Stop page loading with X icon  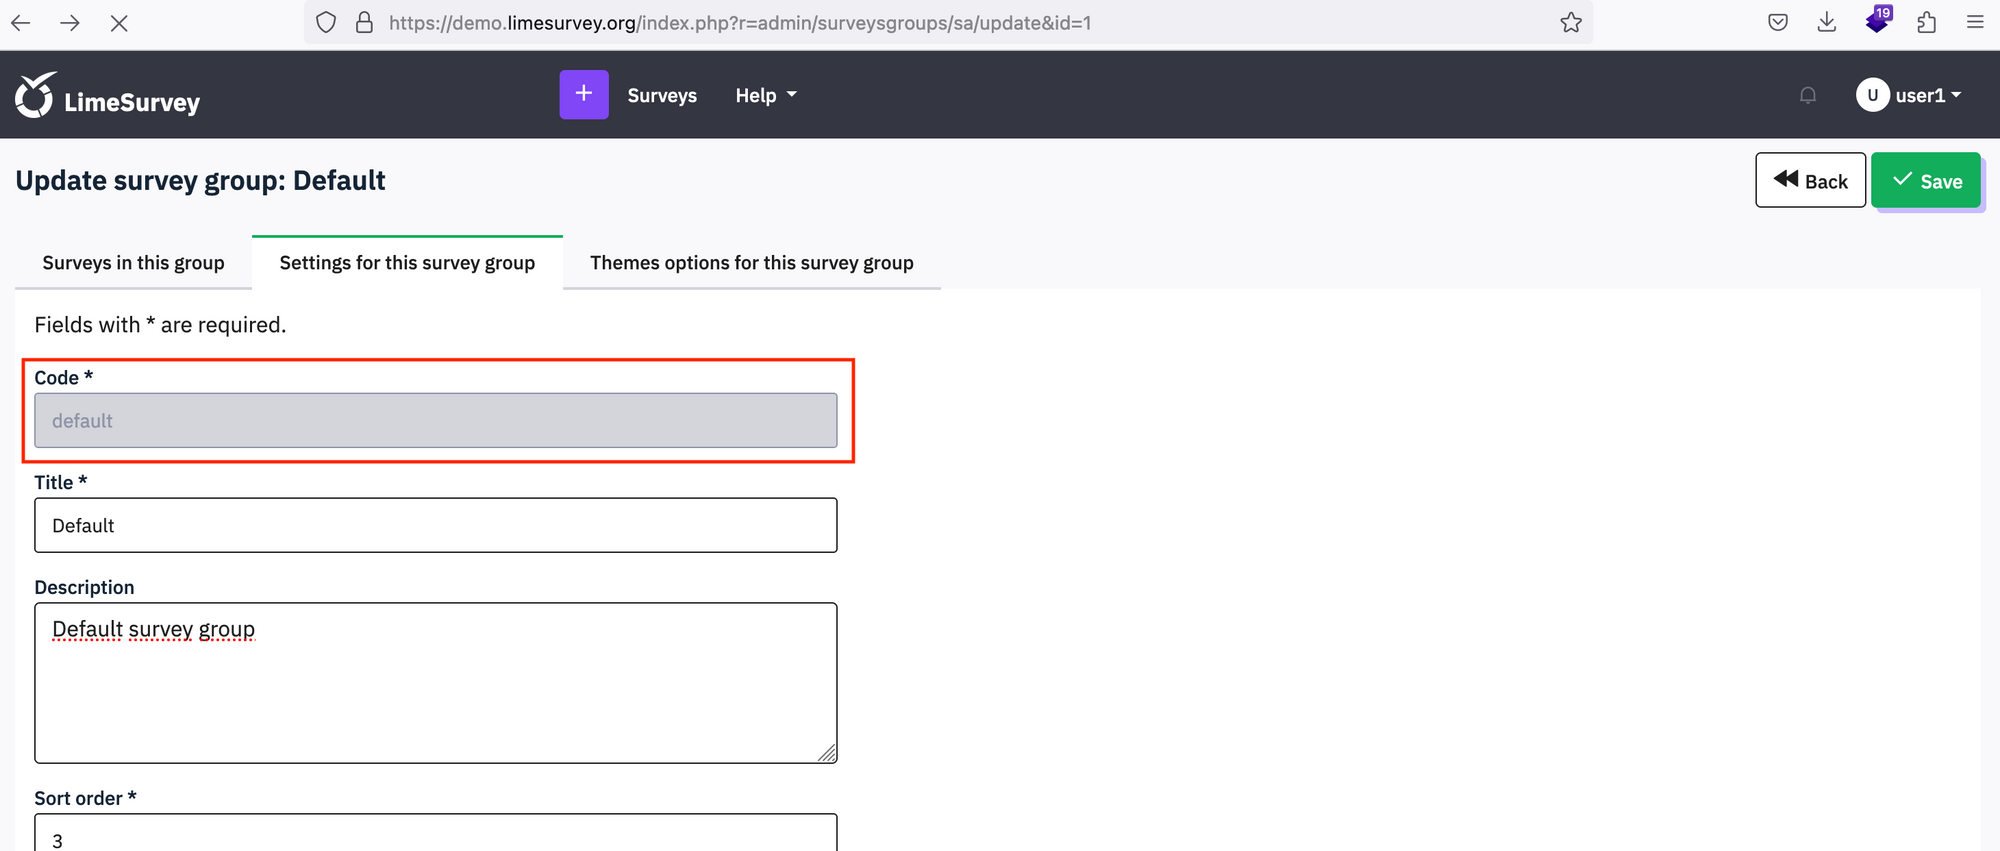(119, 23)
